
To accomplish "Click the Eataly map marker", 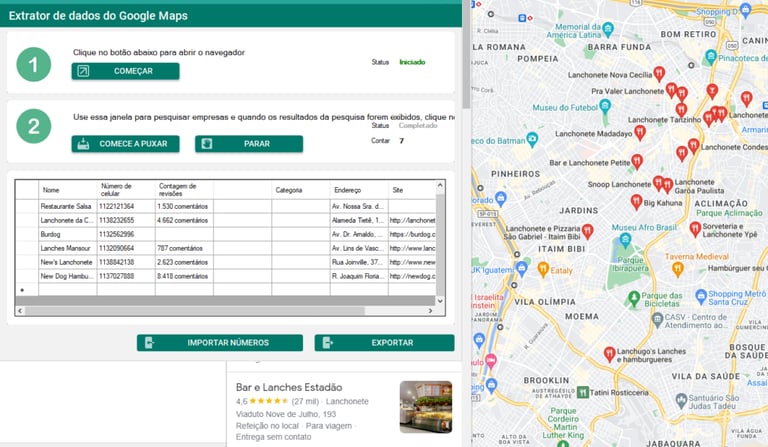I will coord(543,269).
